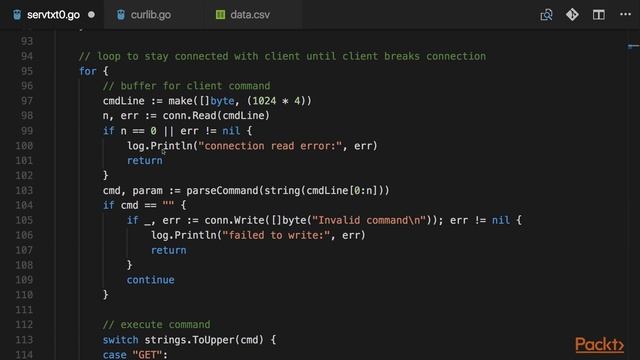Open the search preview icon in editor toolbar

tap(546, 15)
